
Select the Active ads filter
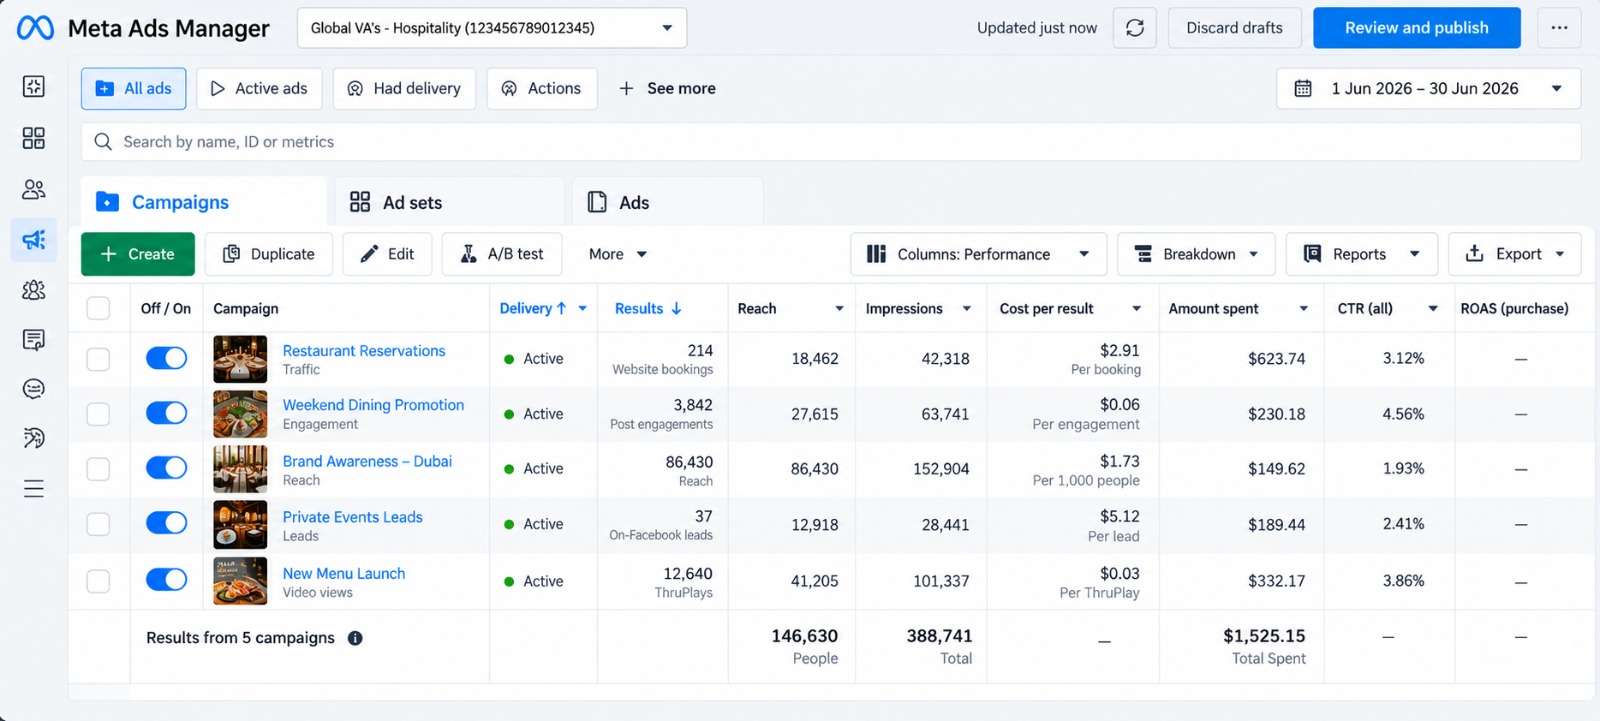[260, 89]
